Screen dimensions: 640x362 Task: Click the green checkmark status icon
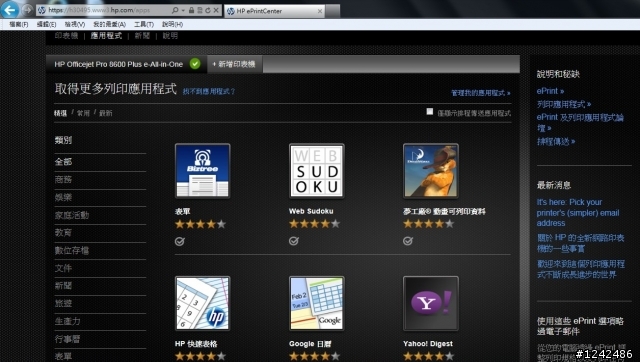coord(195,64)
